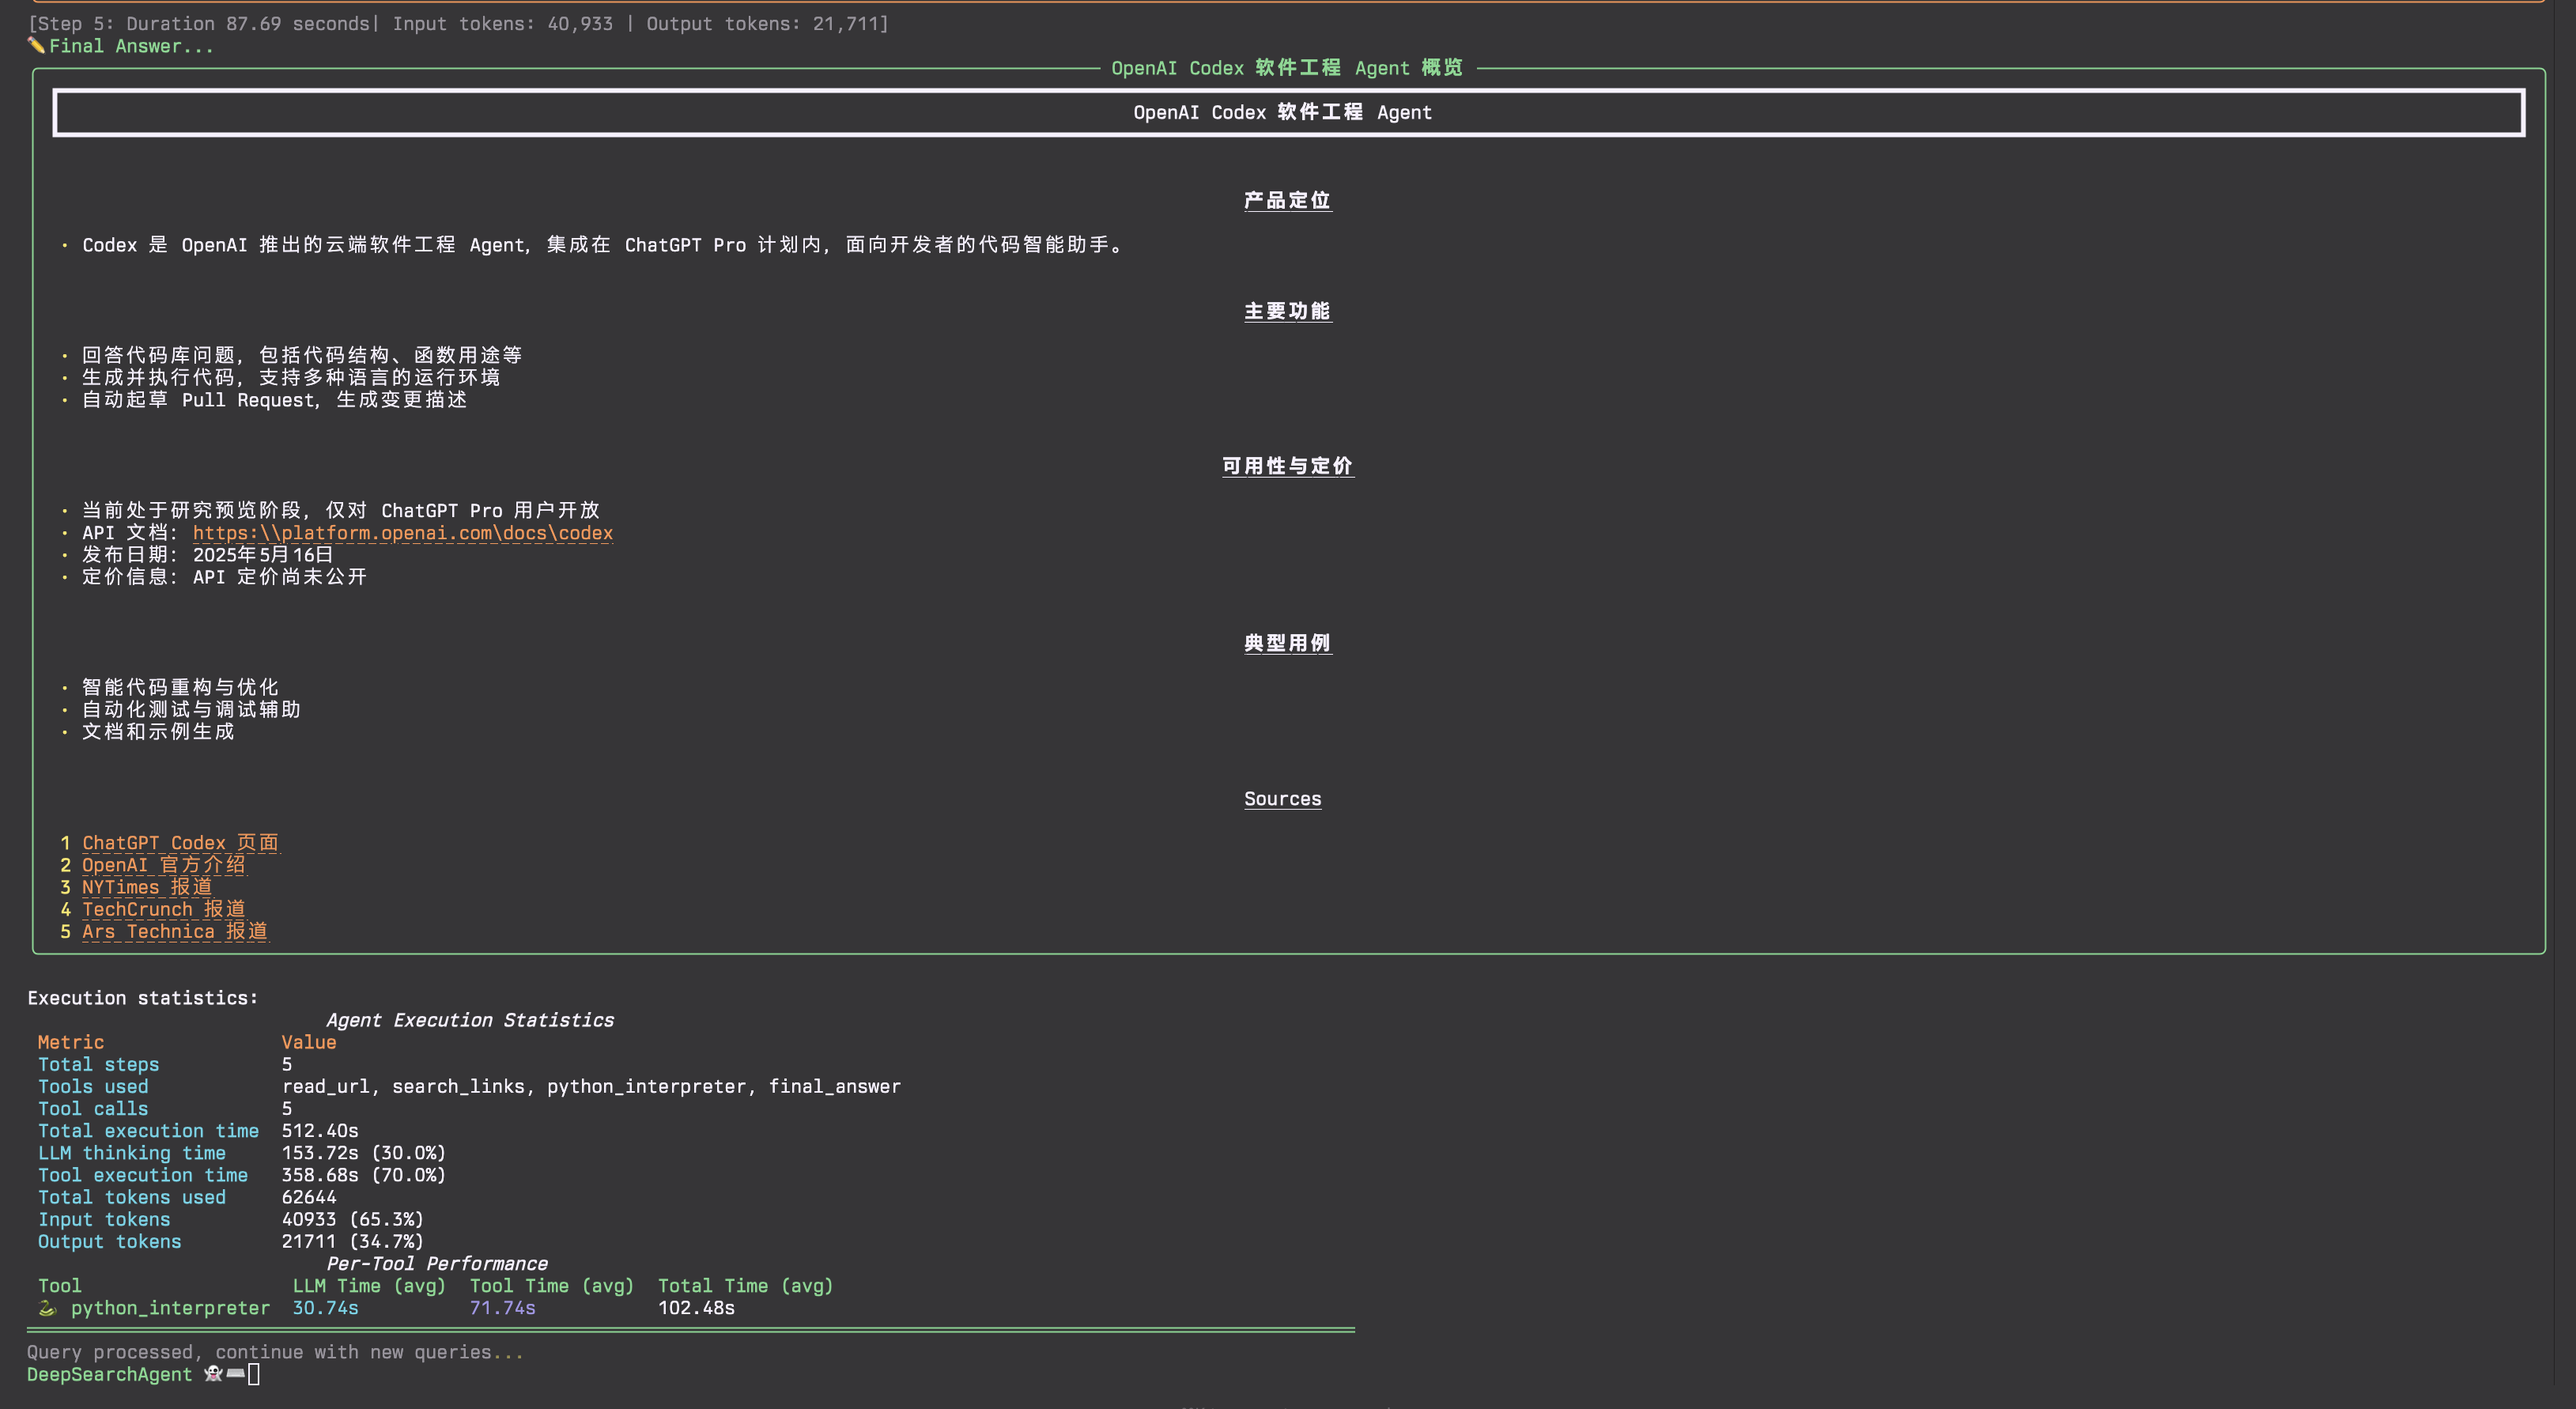Click the 71.74s tool time value
Image resolution: width=2576 pixels, height=1409 pixels.
click(503, 1308)
